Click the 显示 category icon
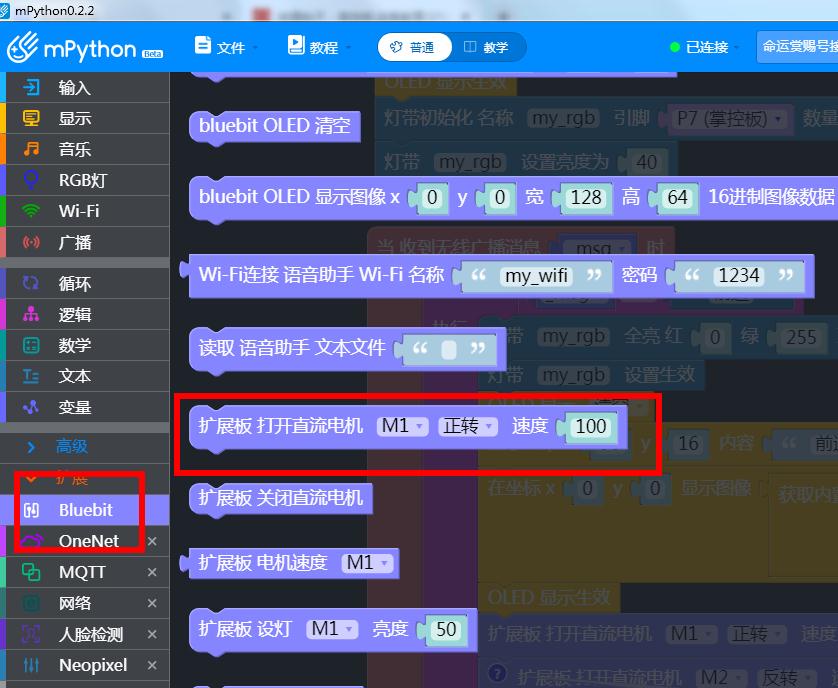Viewport: 838px width, 688px height. click(x=31, y=118)
